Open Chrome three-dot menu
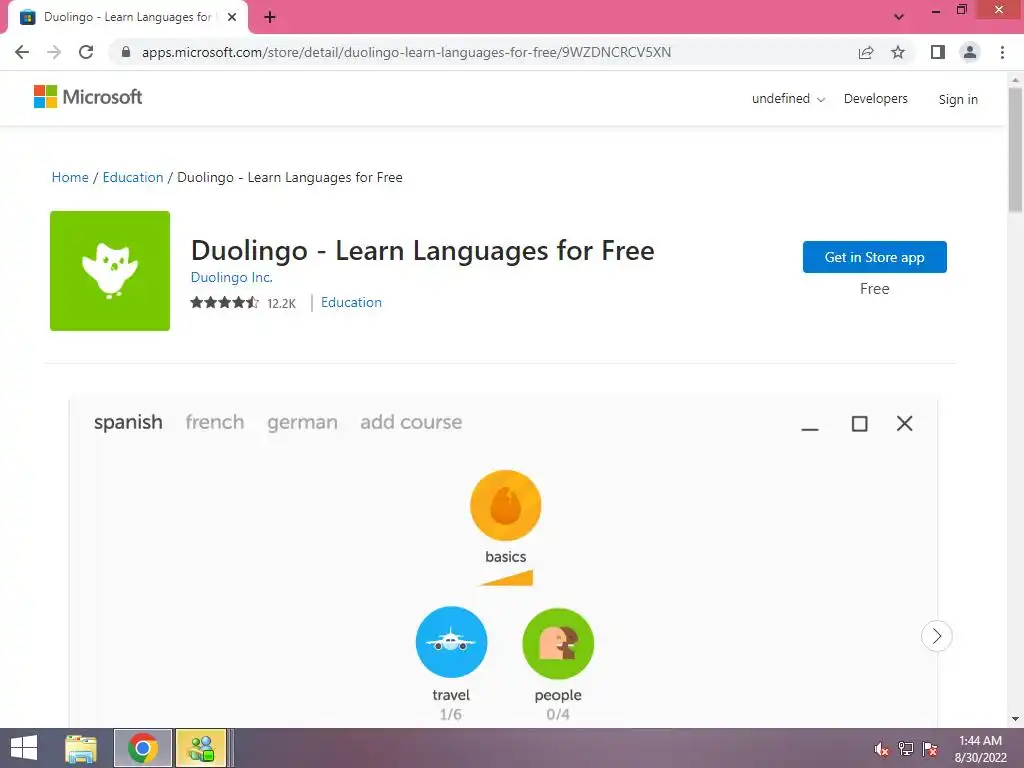Image resolution: width=1024 pixels, height=768 pixels. 1002,52
